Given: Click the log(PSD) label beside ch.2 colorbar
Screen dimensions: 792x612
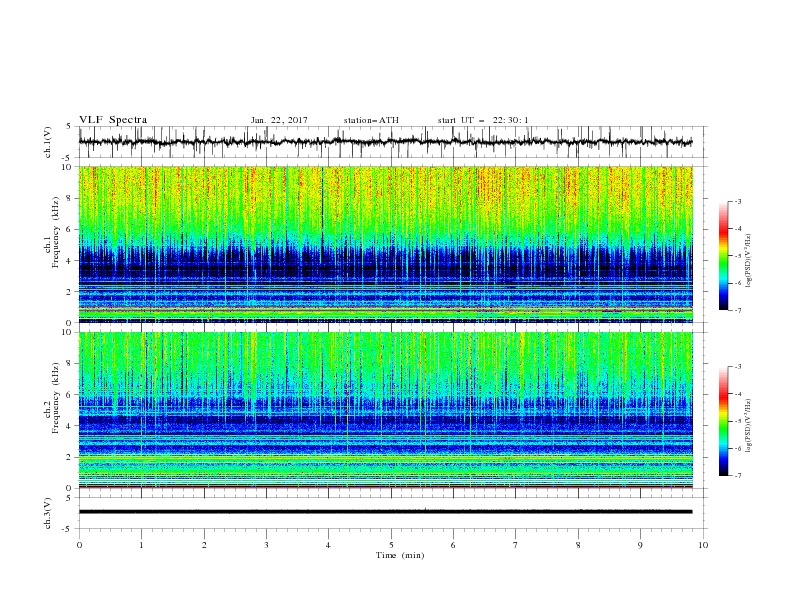Looking at the screenshot, I should tap(749, 426).
